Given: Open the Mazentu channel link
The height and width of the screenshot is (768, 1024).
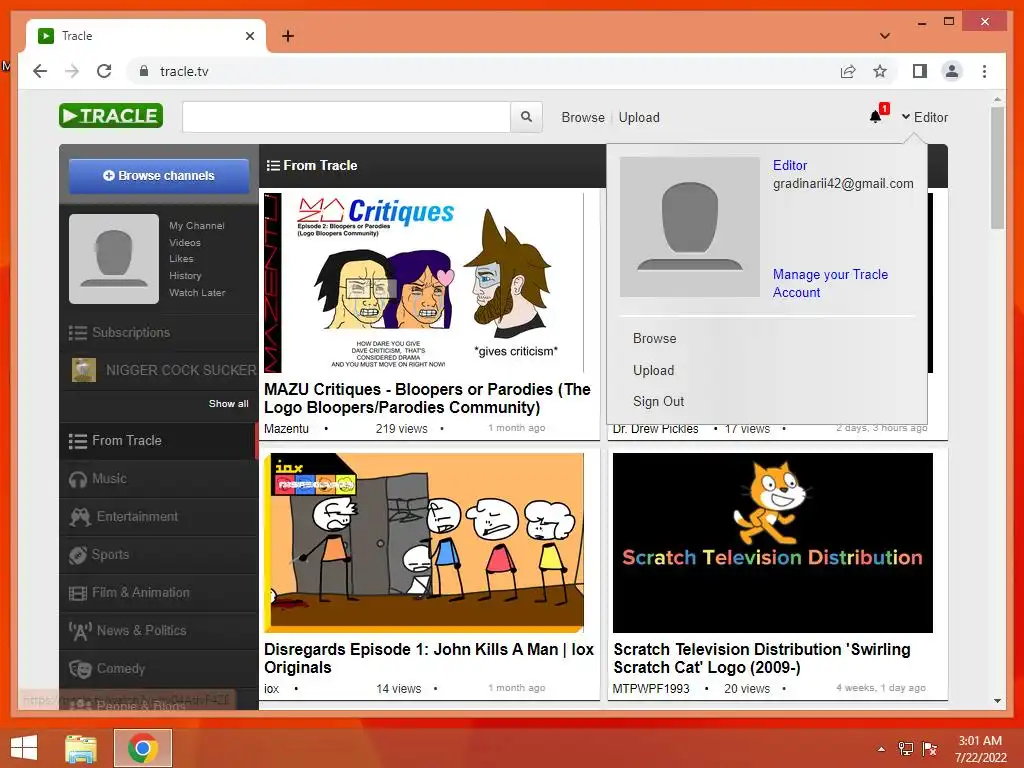Looking at the screenshot, I should 286,429.
